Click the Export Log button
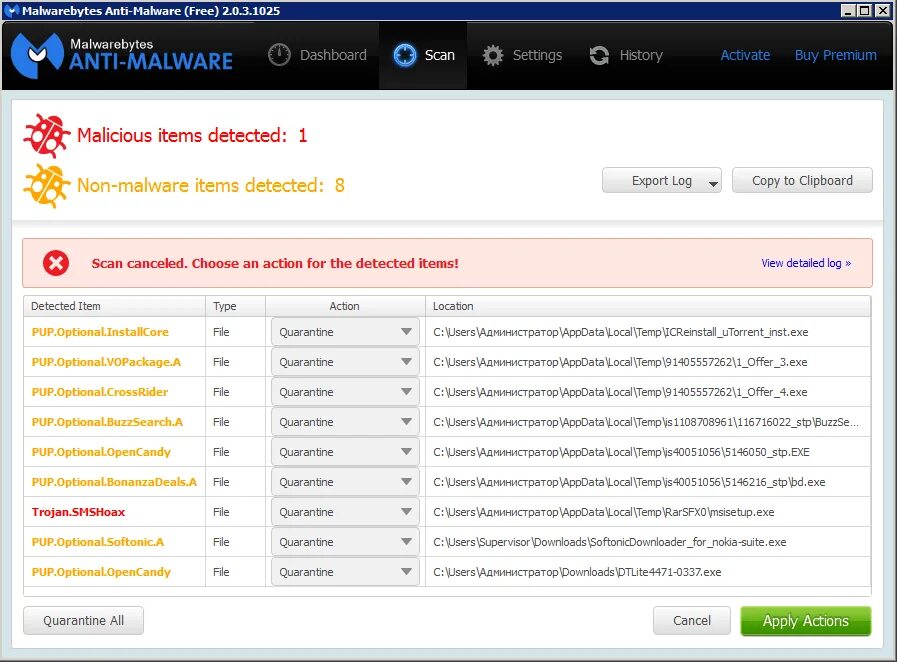Image resolution: width=898 pixels, height=662 pixels. [x=661, y=180]
